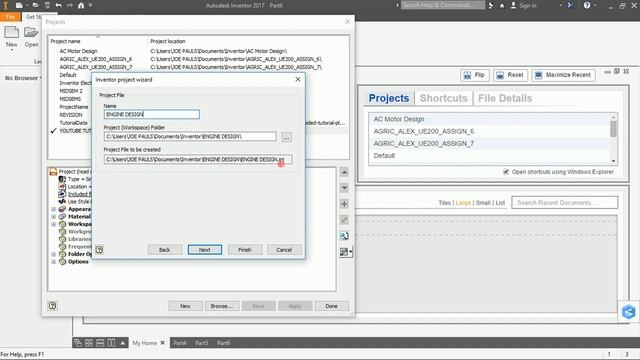Click the Project (Workspace) Folder path field
This screenshot has height=360, width=640.
click(190, 137)
